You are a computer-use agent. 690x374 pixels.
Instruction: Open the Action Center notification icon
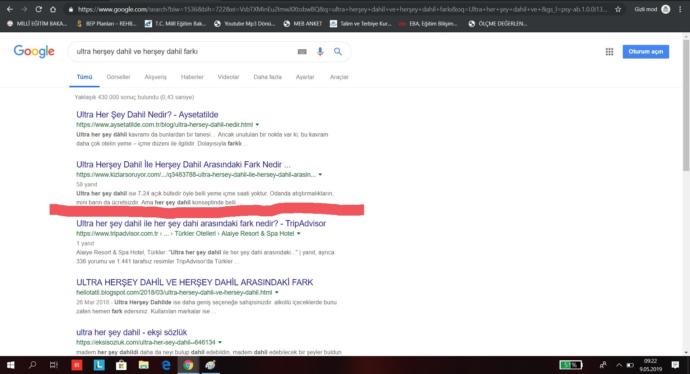675,365
